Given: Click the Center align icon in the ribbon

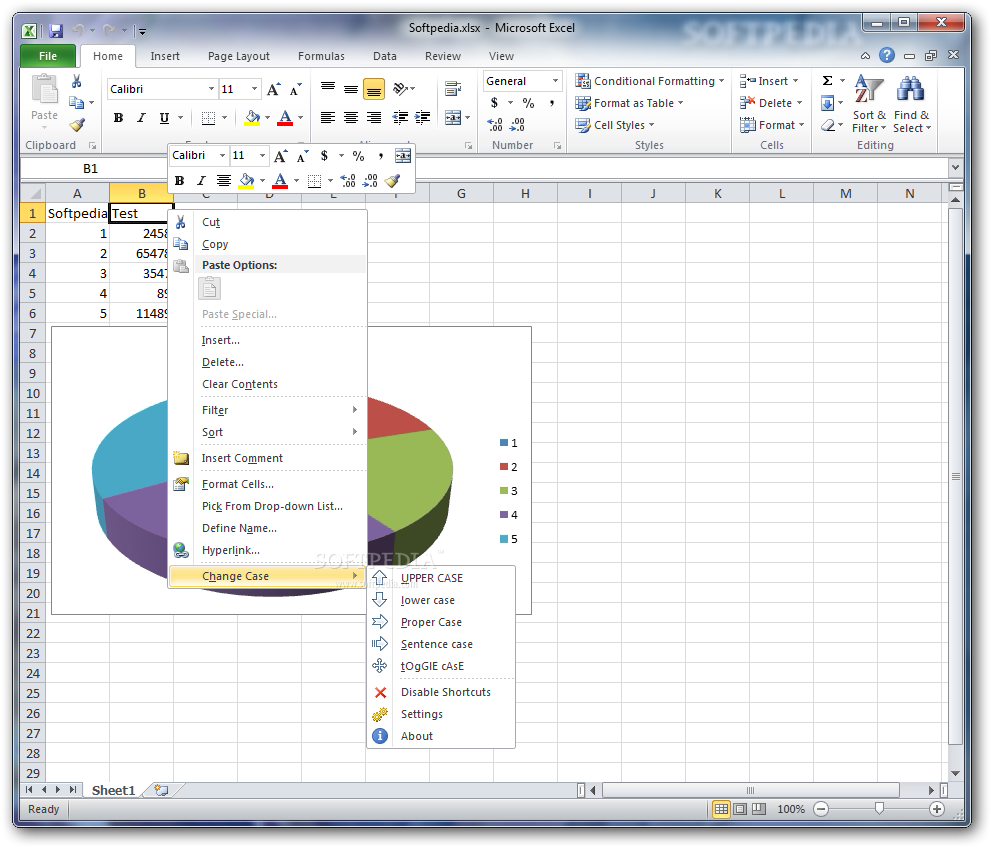Looking at the screenshot, I should 350,118.
